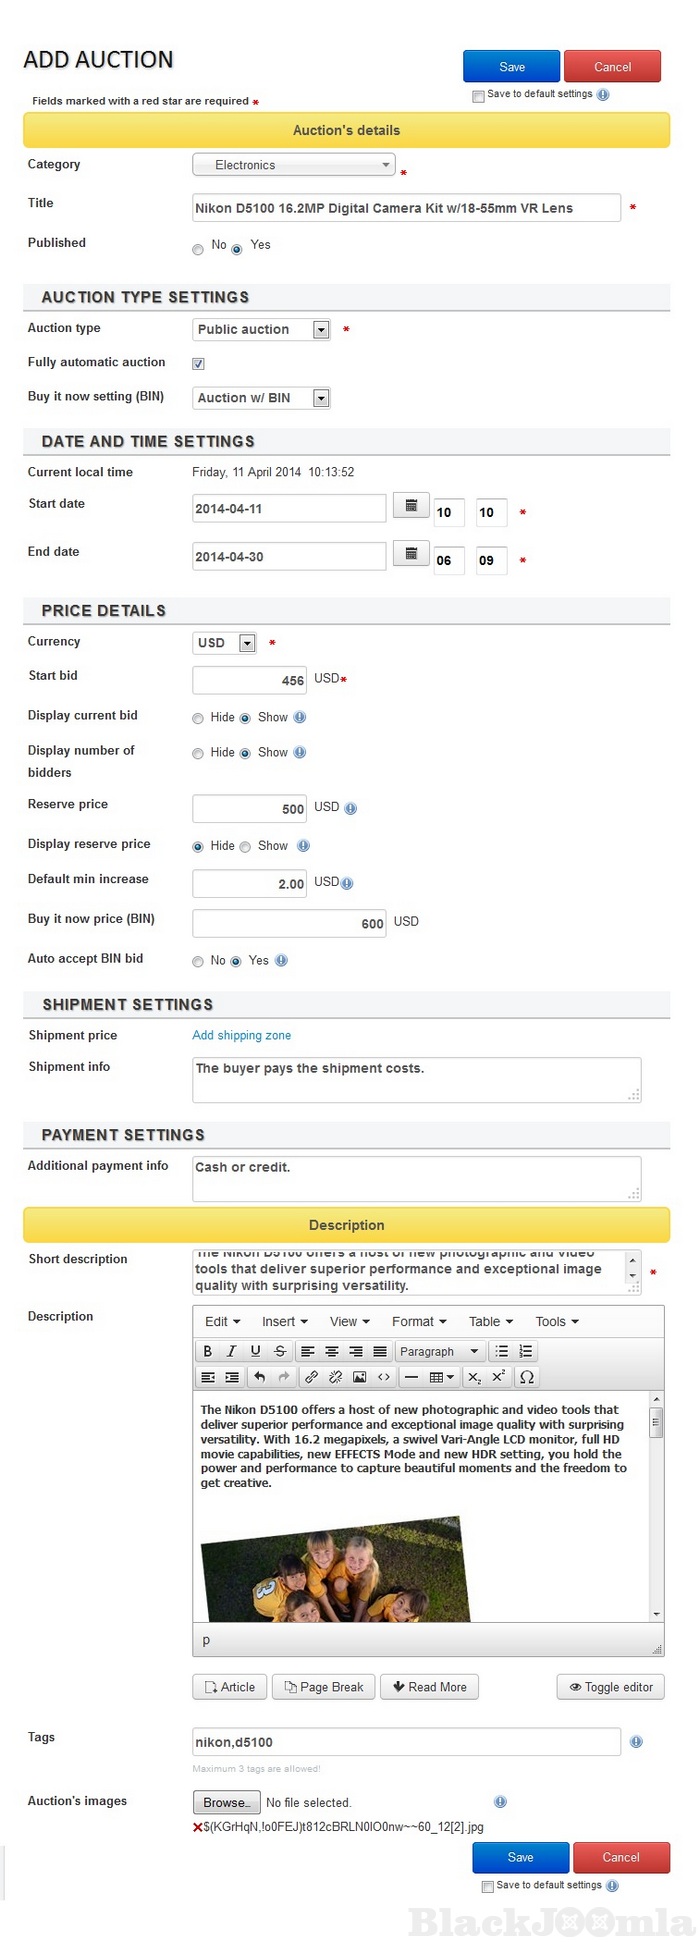Click the bullet list icon
The image size is (700, 1942).
[x=502, y=1351]
